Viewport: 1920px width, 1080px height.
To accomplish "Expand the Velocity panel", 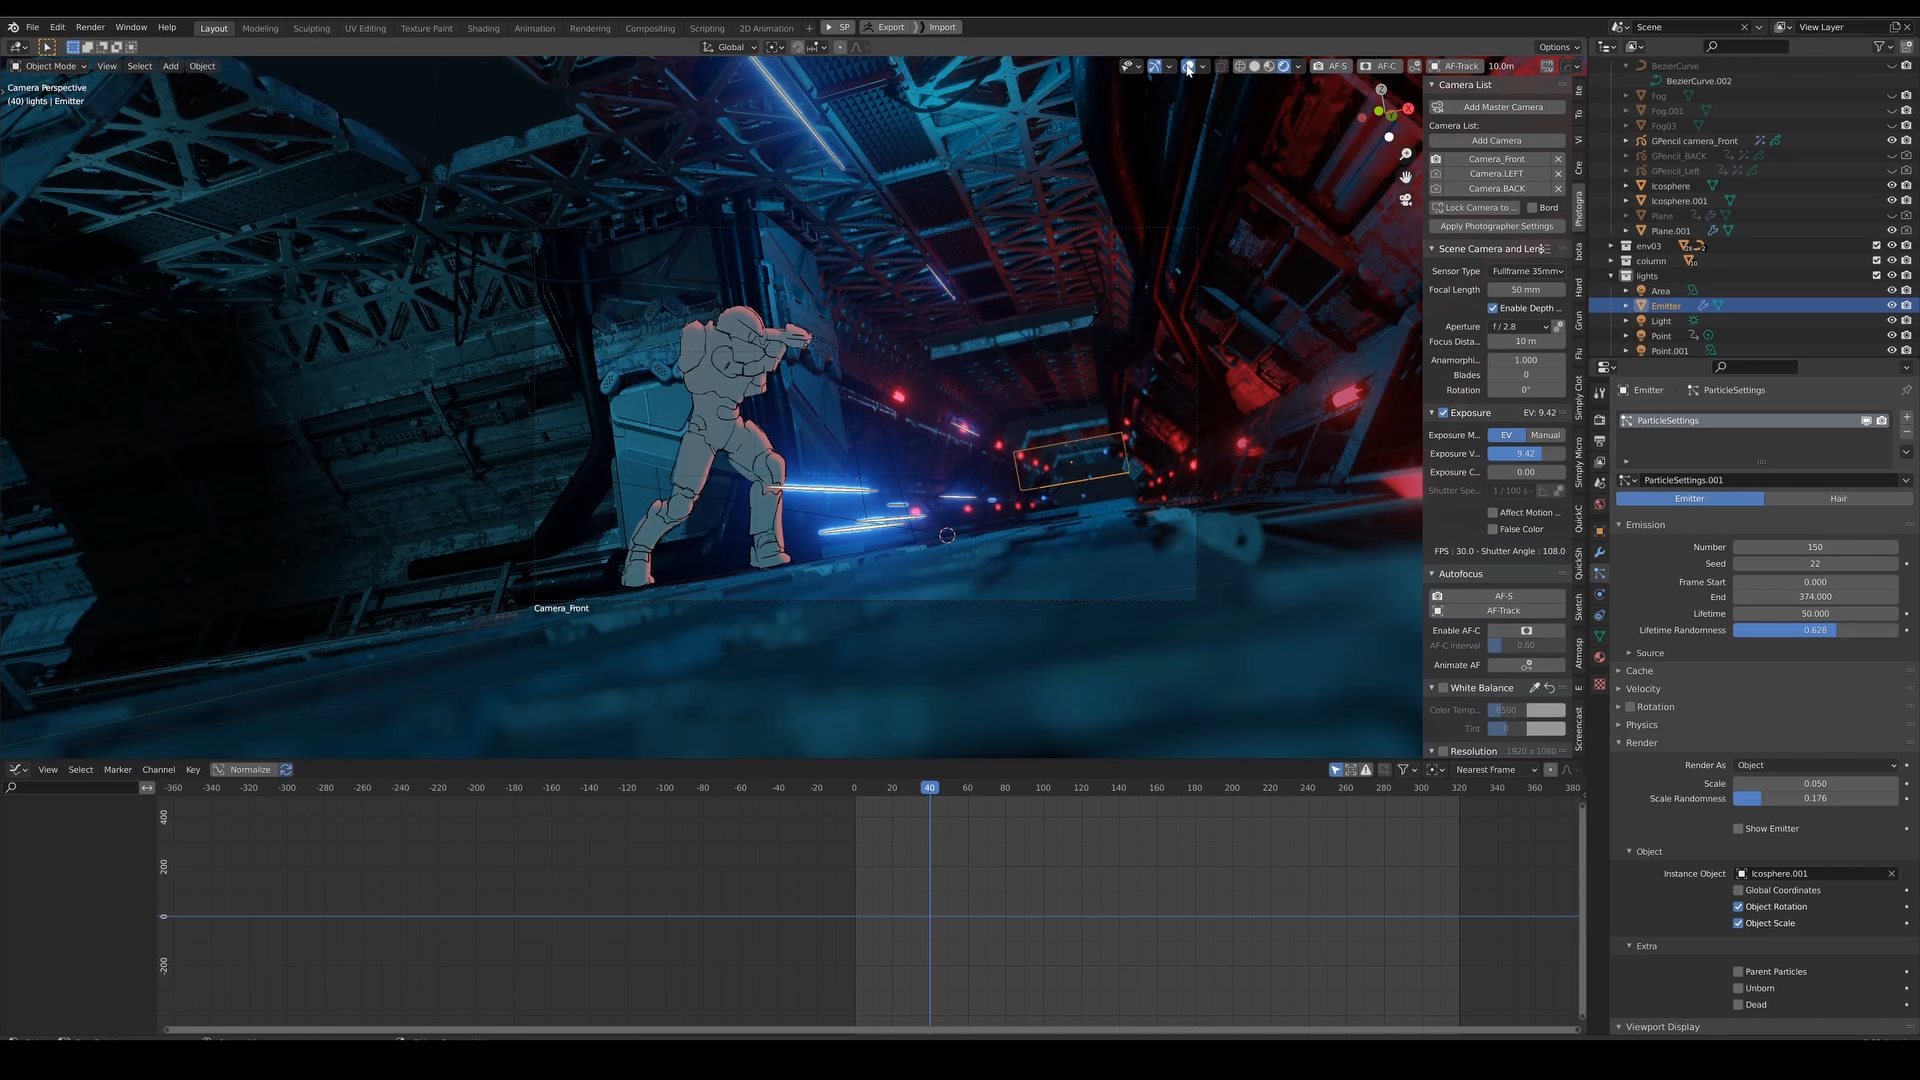I will tap(1643, 689).
